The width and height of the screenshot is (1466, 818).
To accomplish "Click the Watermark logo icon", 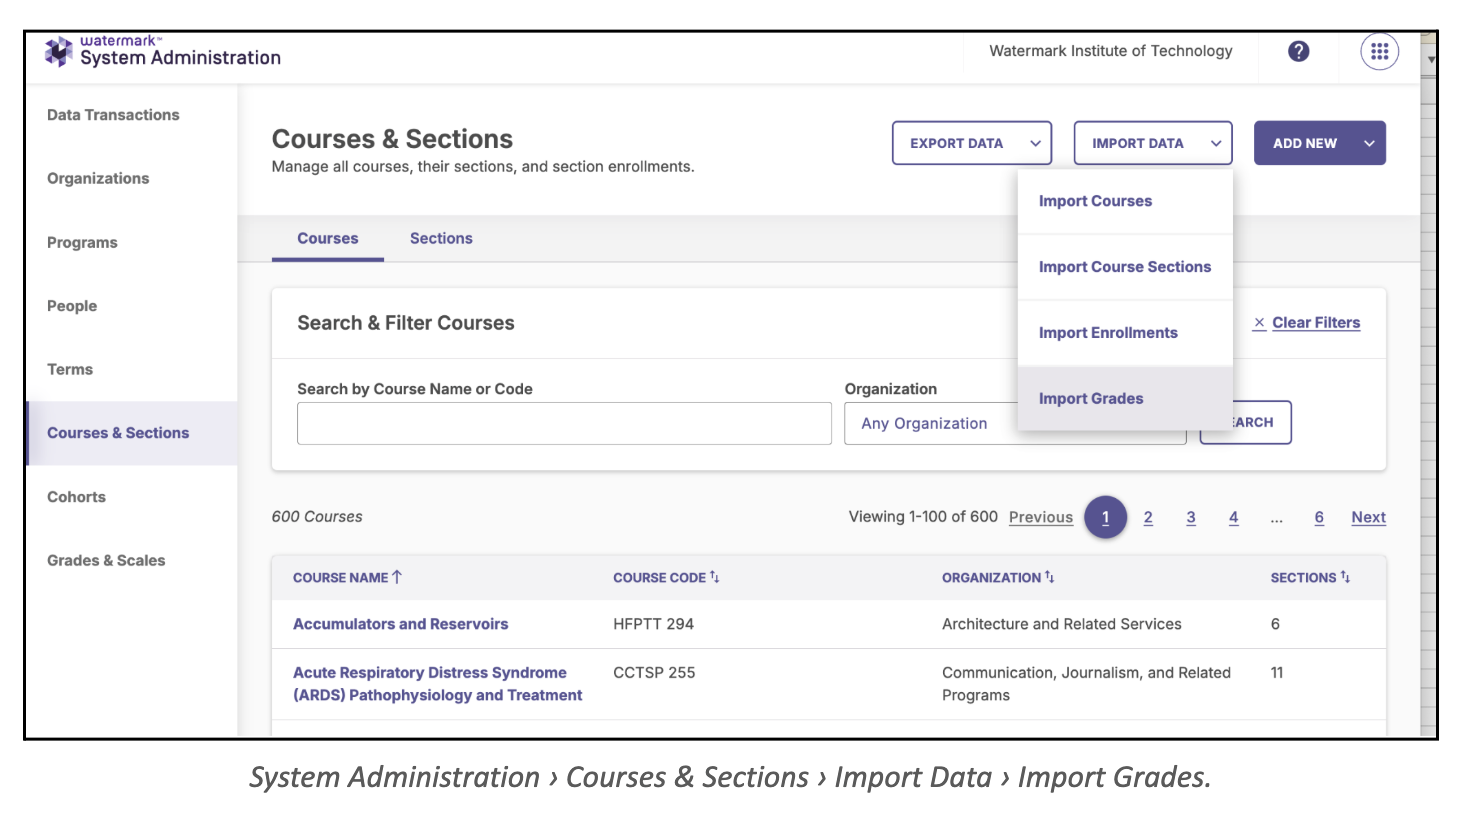I will point(59,51).
